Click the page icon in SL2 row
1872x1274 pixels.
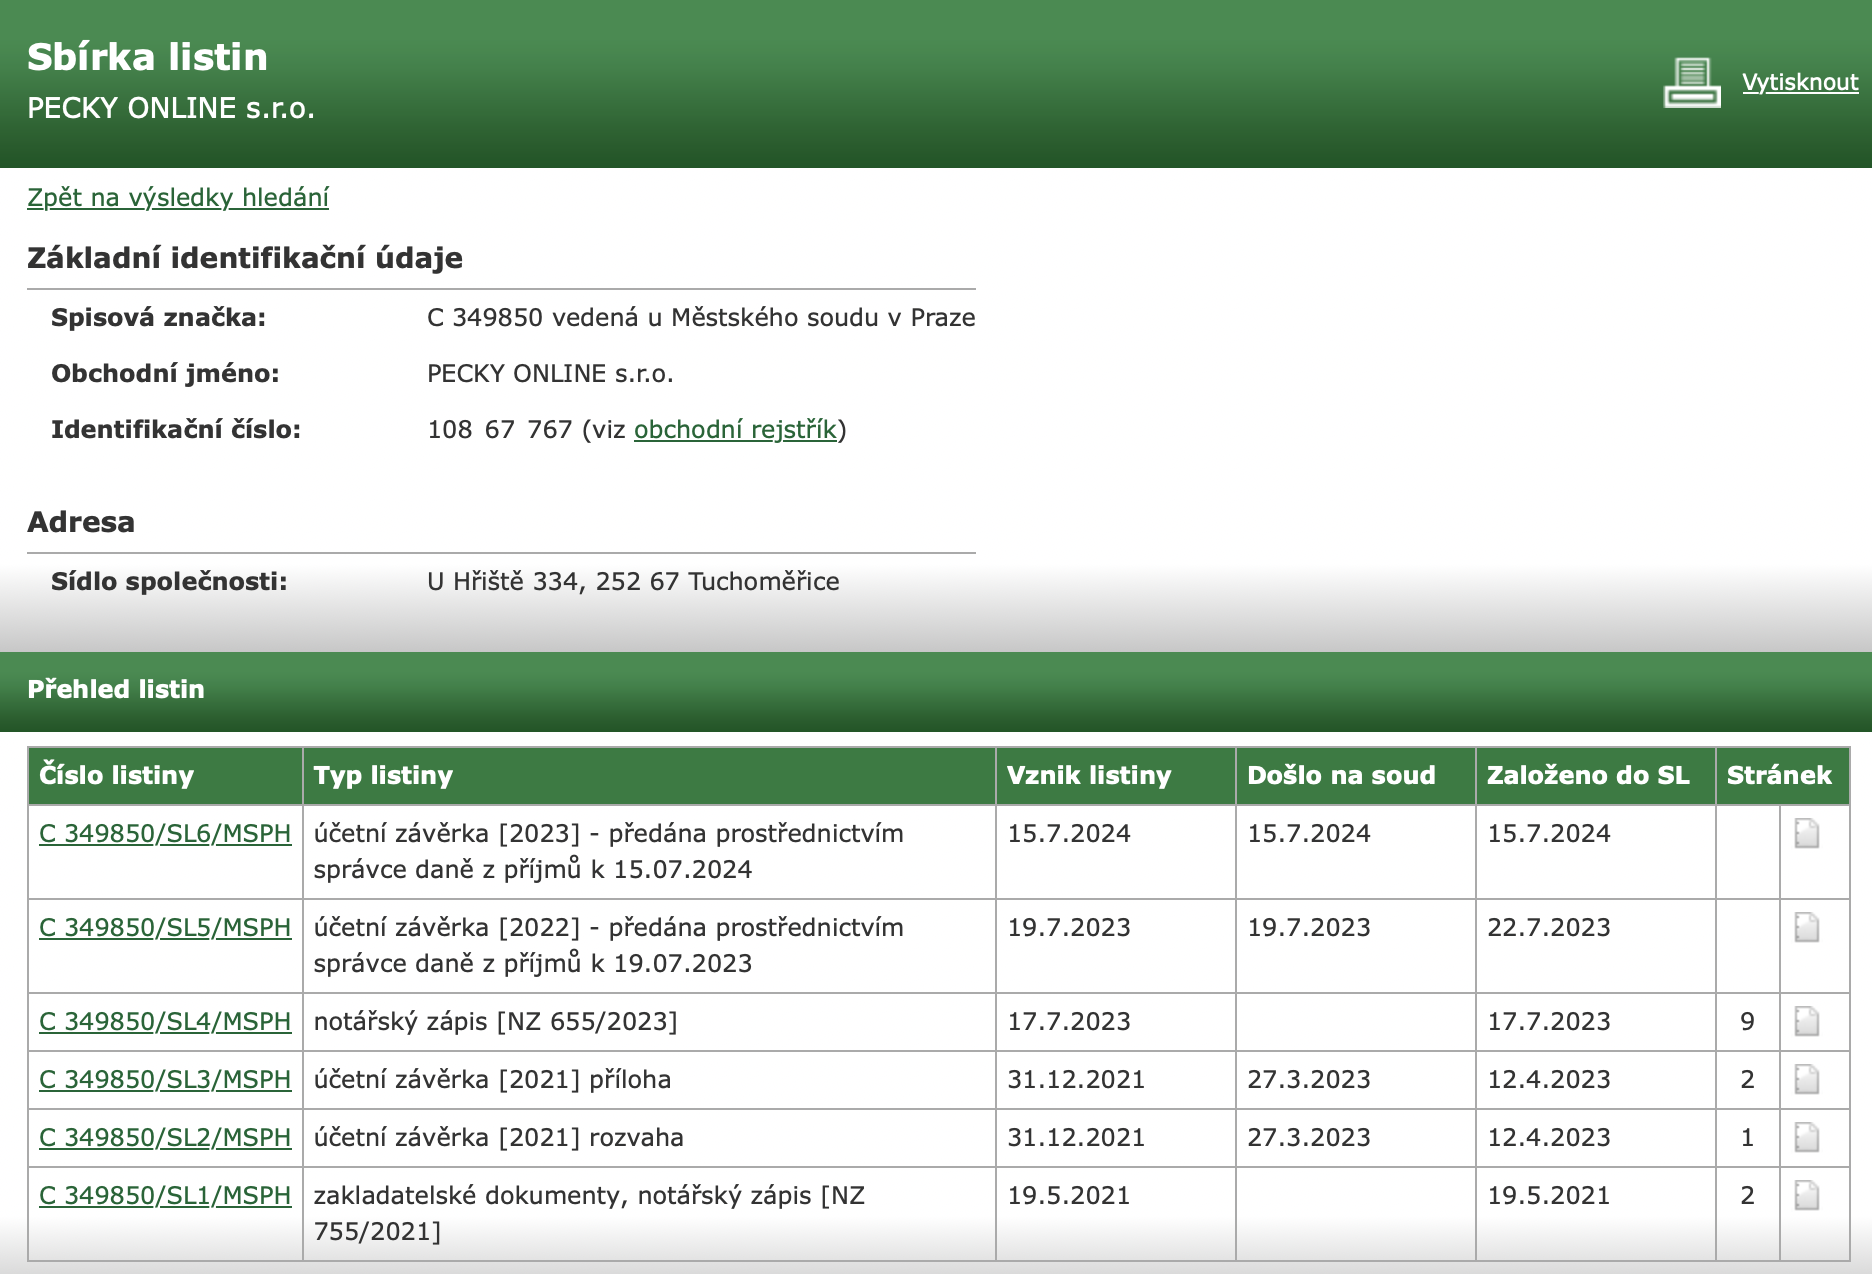coord(1807,1137)
